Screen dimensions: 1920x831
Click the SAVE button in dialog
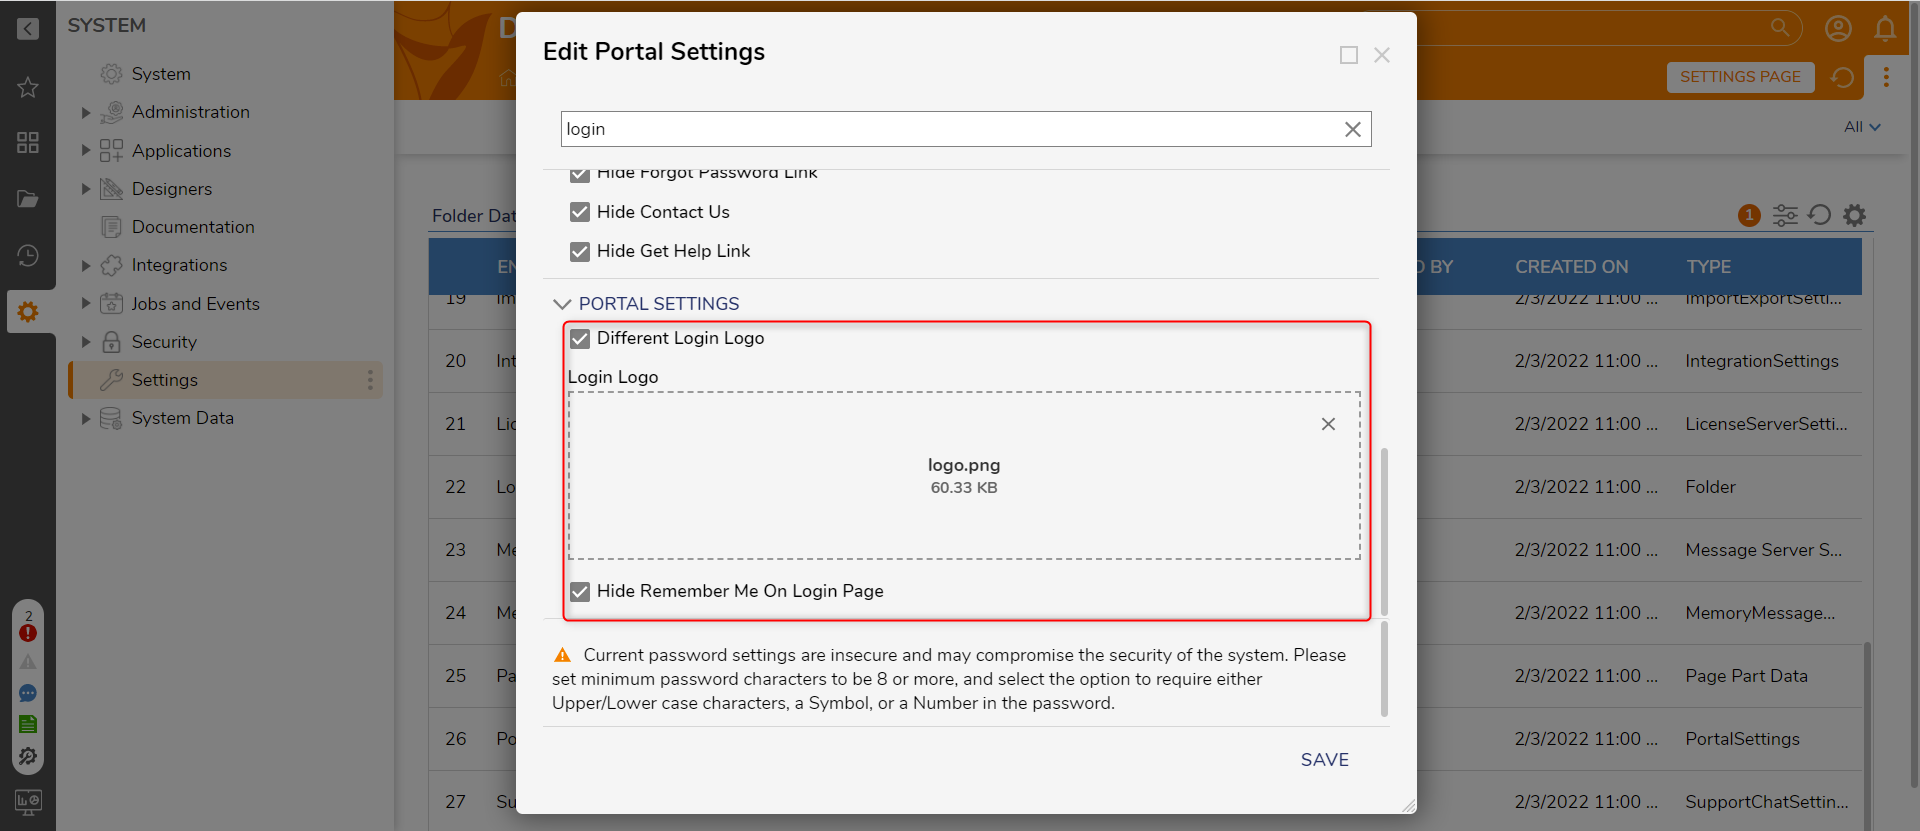(x=1325, y=760)
